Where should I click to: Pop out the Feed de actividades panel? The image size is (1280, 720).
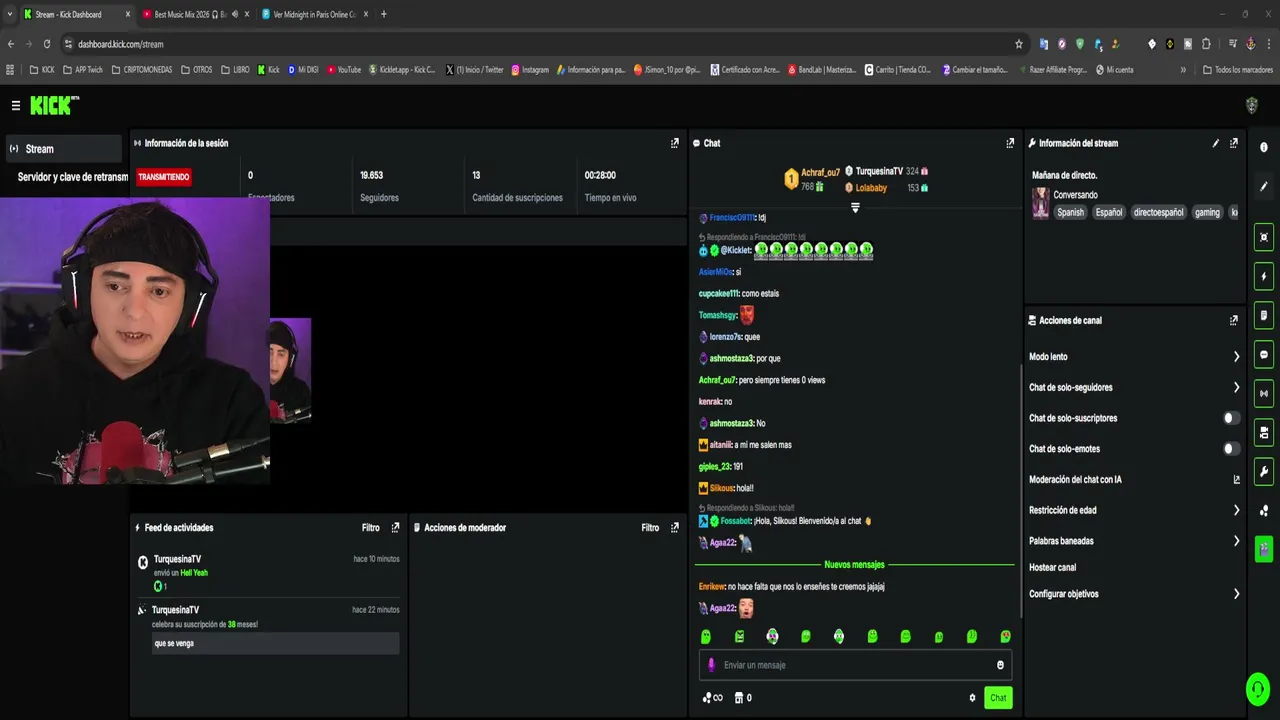395,527
